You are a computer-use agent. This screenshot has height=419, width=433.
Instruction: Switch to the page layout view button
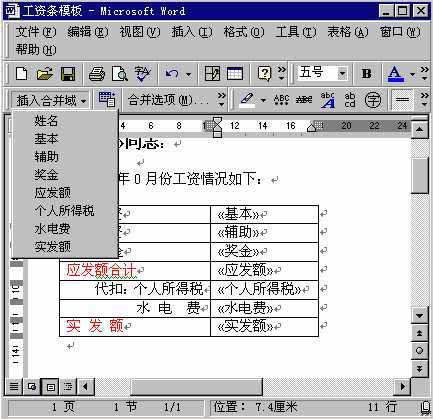tap(50, 387)
